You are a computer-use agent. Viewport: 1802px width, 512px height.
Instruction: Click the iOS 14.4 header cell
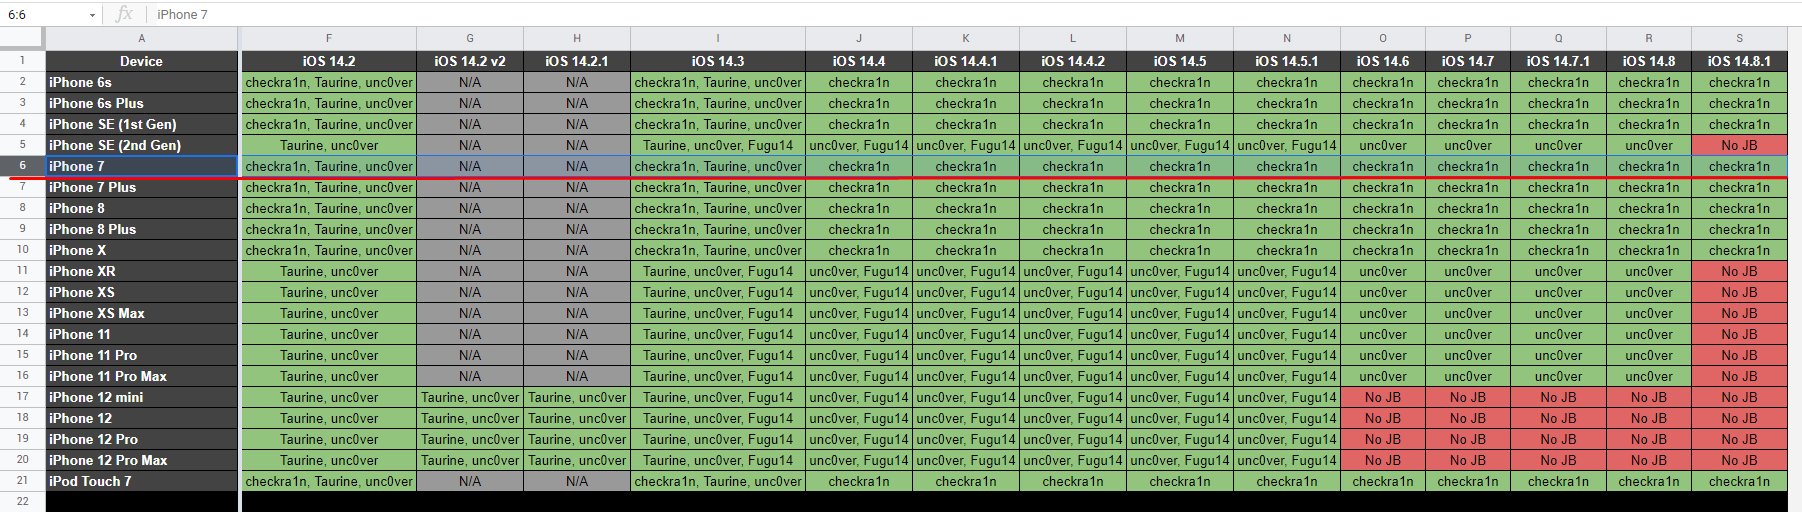pyautogui.click(x=859, y=61)
